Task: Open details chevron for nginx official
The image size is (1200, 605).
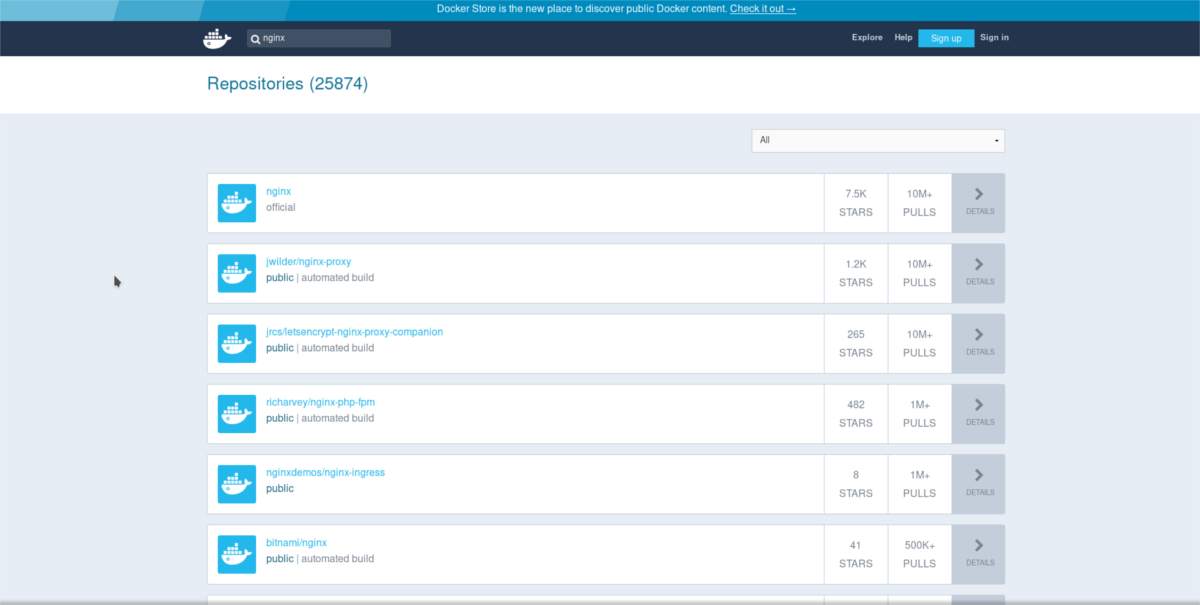Action: tap(979, 194)
